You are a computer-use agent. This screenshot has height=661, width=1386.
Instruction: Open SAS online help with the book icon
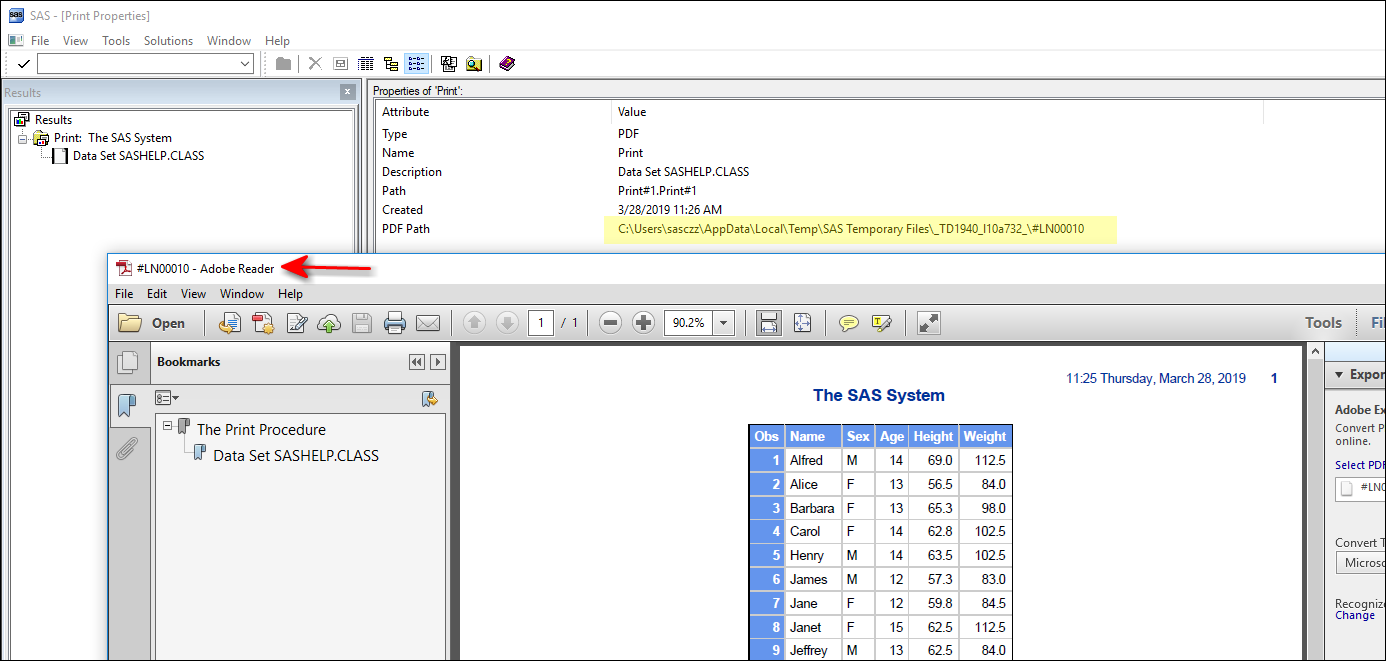507,63
